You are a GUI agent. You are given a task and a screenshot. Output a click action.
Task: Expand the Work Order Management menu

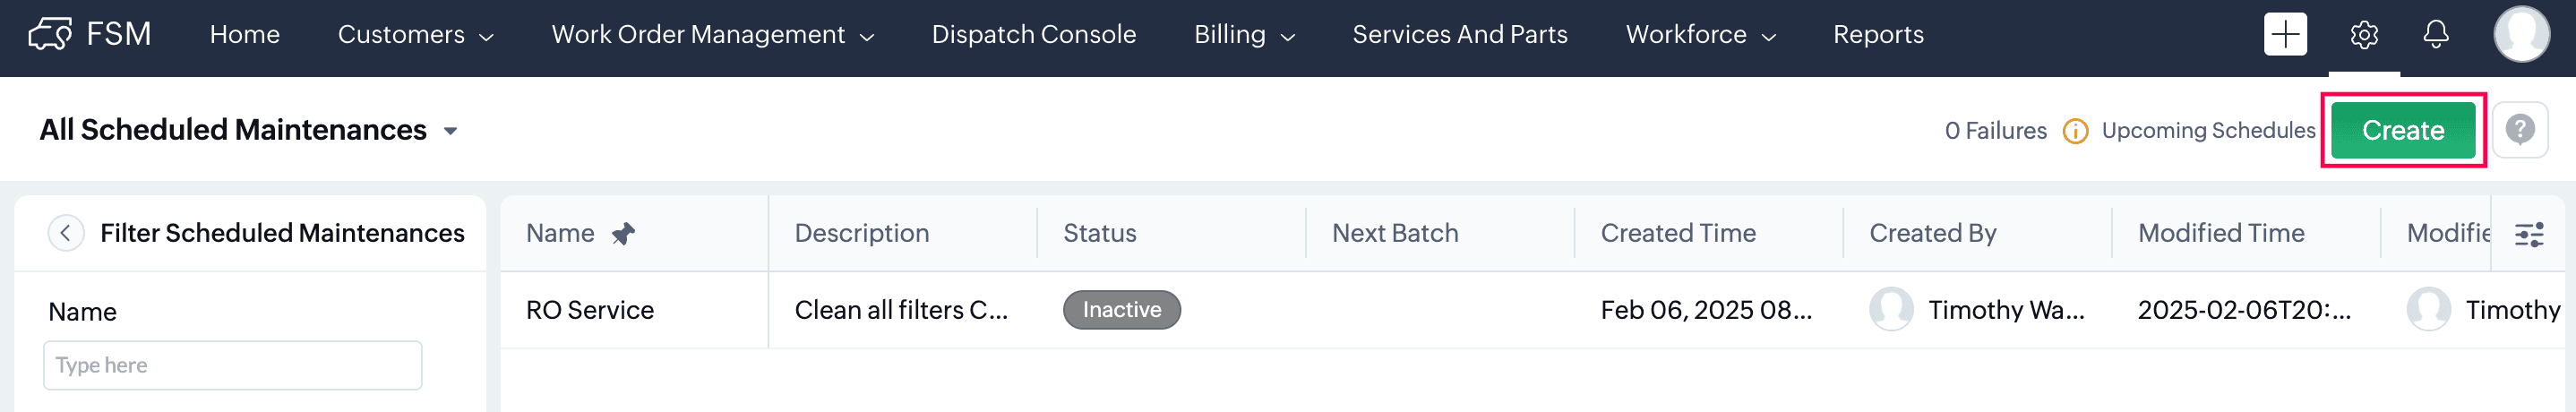(712, 35)
